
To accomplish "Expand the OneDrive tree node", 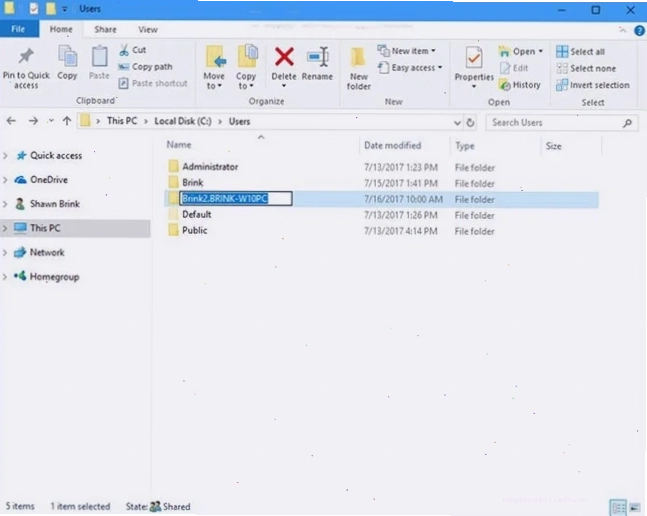I will (5, 180).
